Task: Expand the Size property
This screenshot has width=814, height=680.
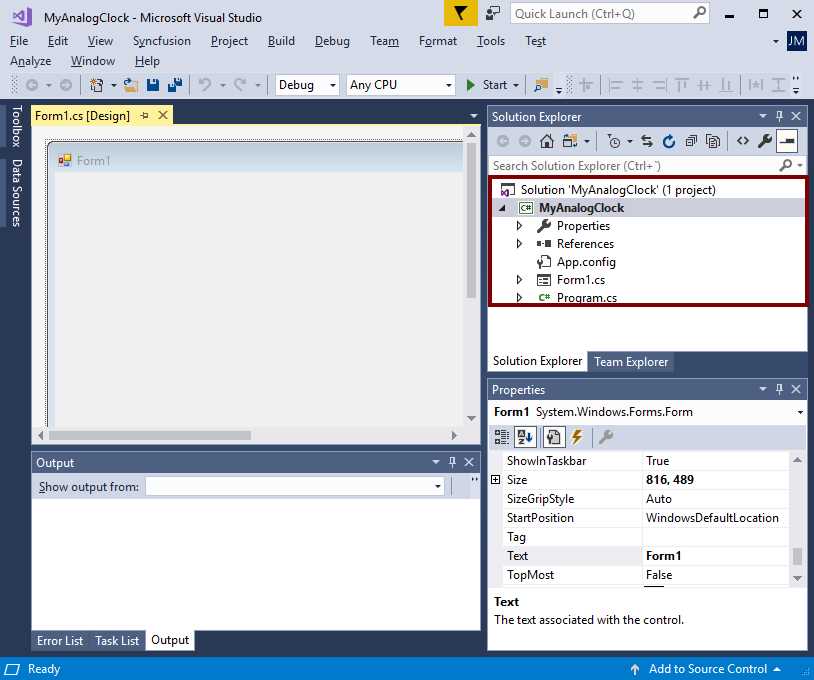Action: click(496, 480)
